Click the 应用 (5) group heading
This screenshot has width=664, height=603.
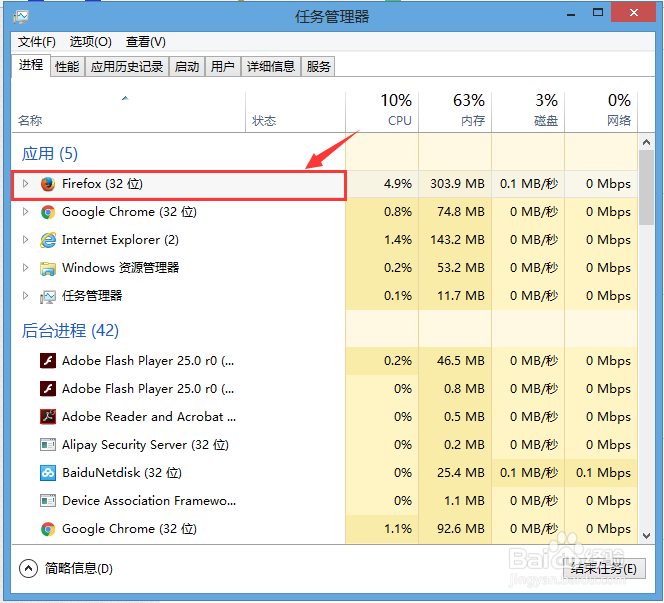[50, 154]
